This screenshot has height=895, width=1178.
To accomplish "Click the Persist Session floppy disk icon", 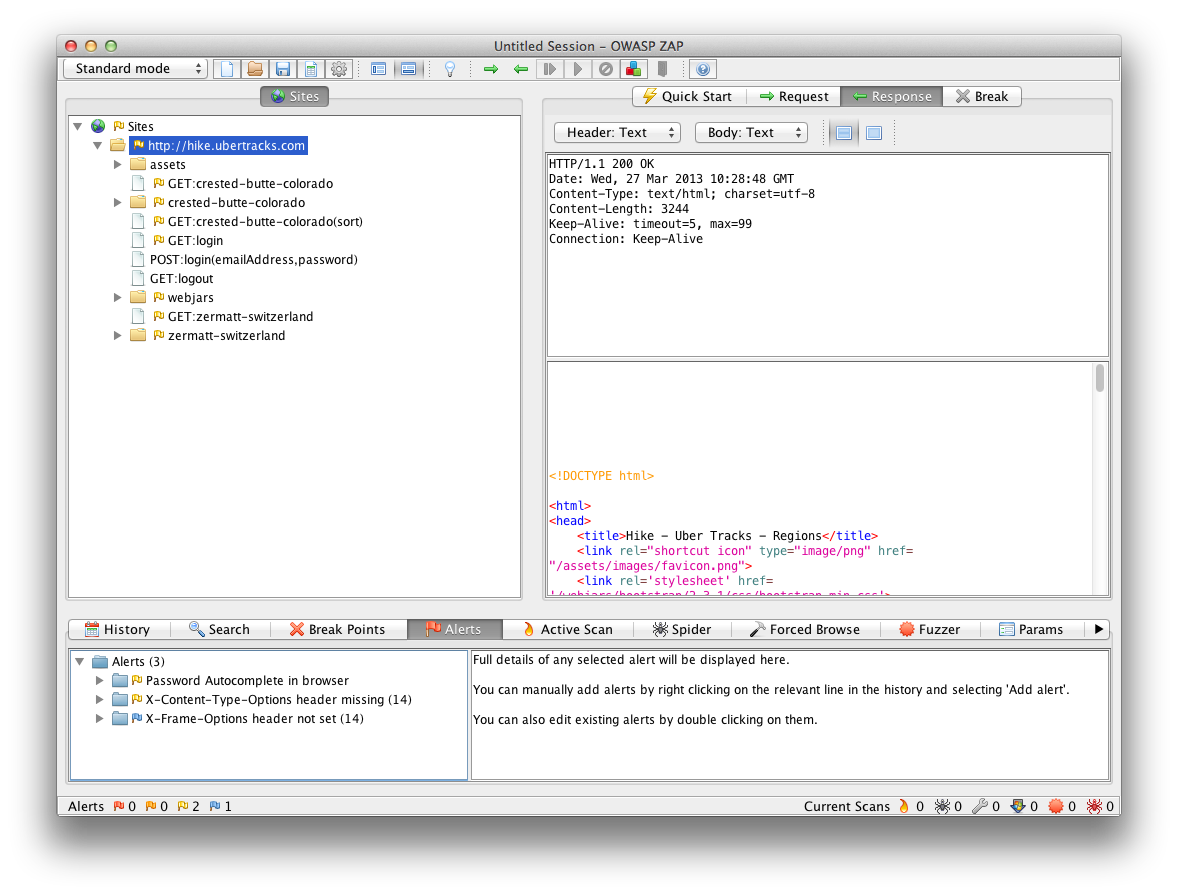I will click(x=283, y=69).
